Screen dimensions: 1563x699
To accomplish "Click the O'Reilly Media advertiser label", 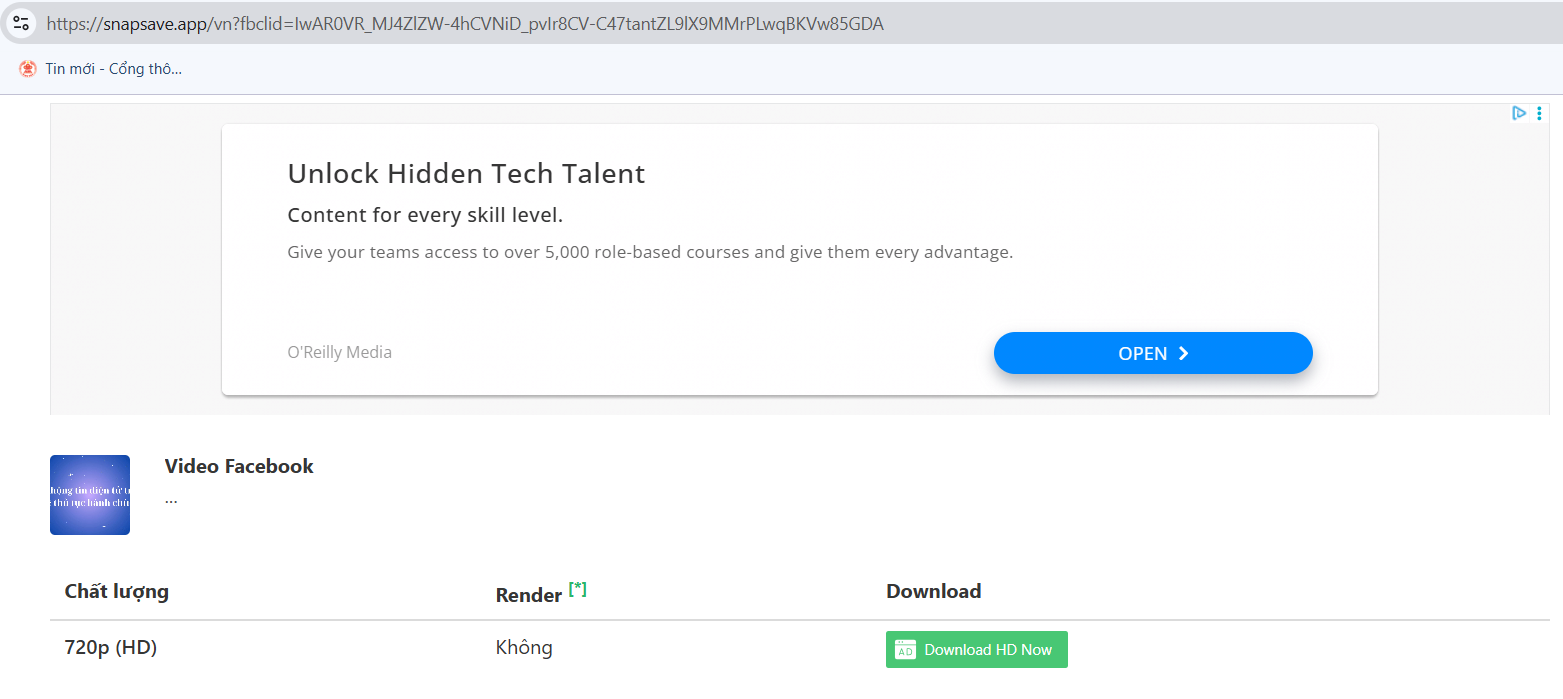I will (x=339, y=352).
